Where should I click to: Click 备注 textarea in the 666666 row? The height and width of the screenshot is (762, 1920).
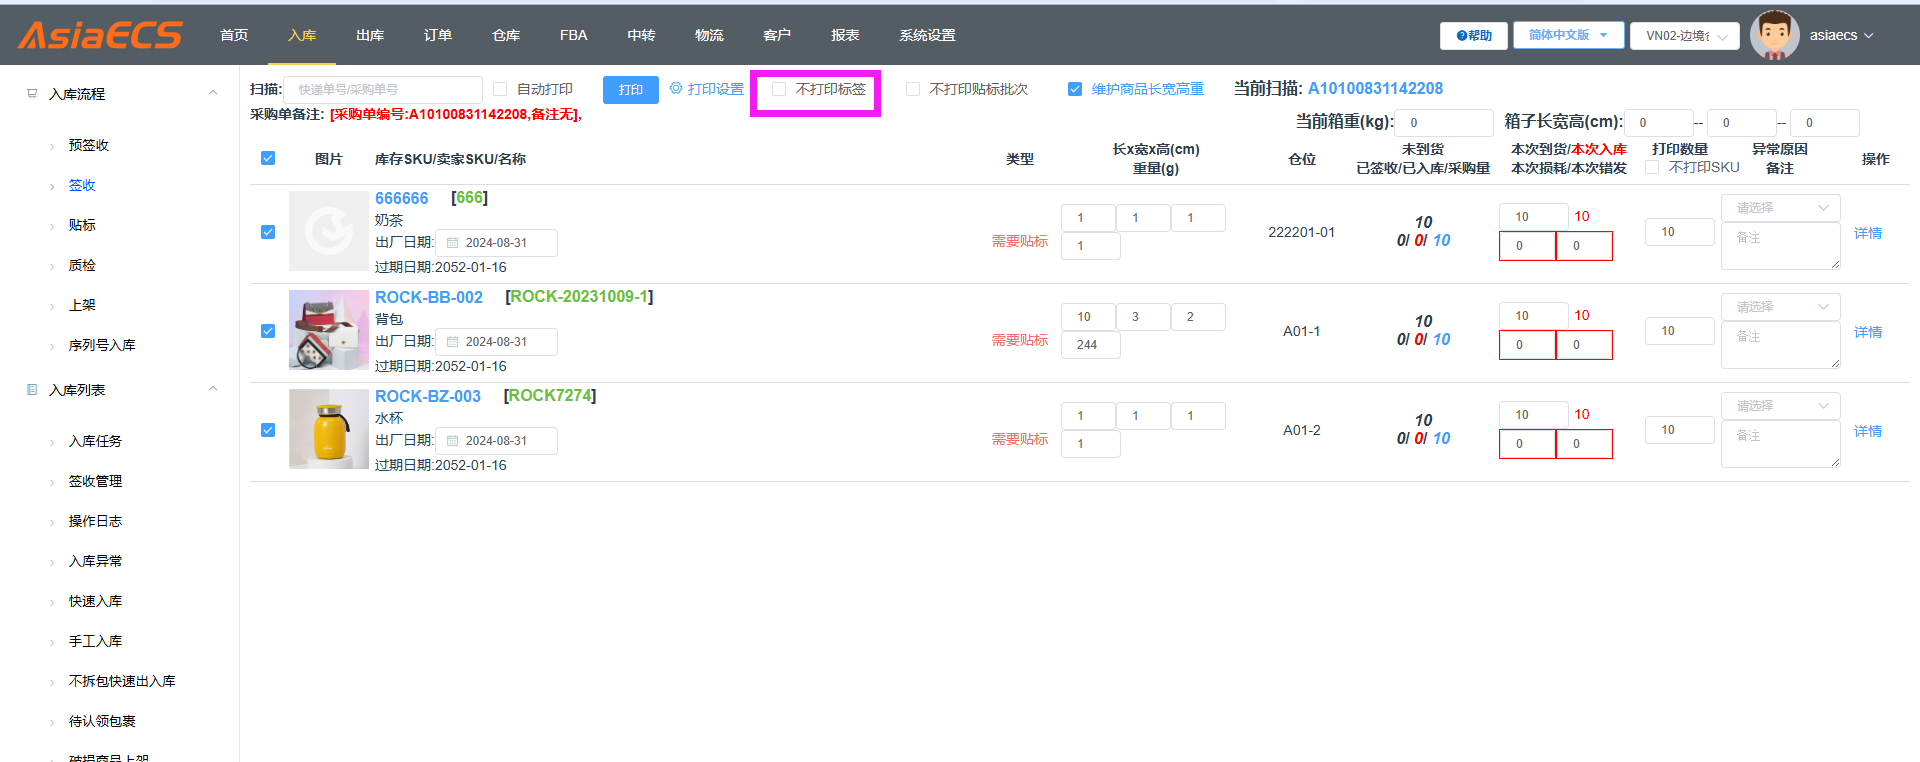point(1781,246)
